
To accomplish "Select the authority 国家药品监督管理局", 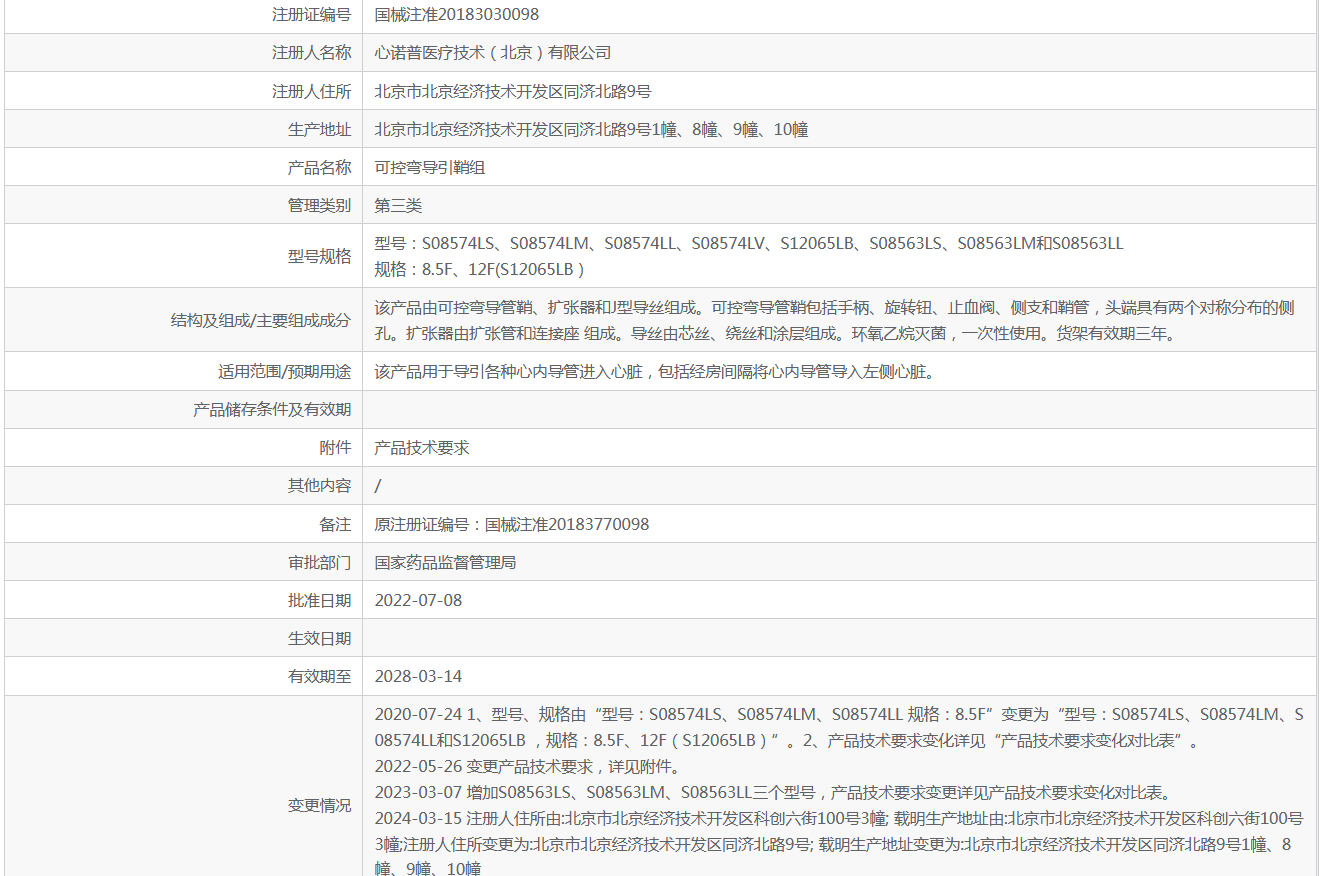I will [x=445, y=563].
